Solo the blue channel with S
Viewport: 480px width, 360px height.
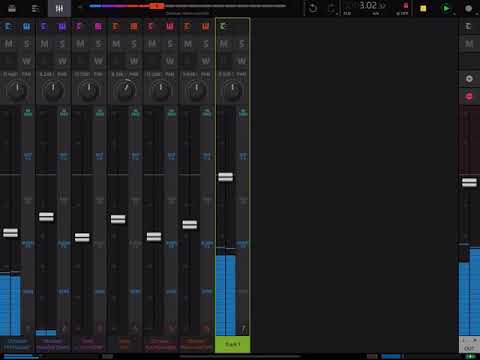pos(27,44)
